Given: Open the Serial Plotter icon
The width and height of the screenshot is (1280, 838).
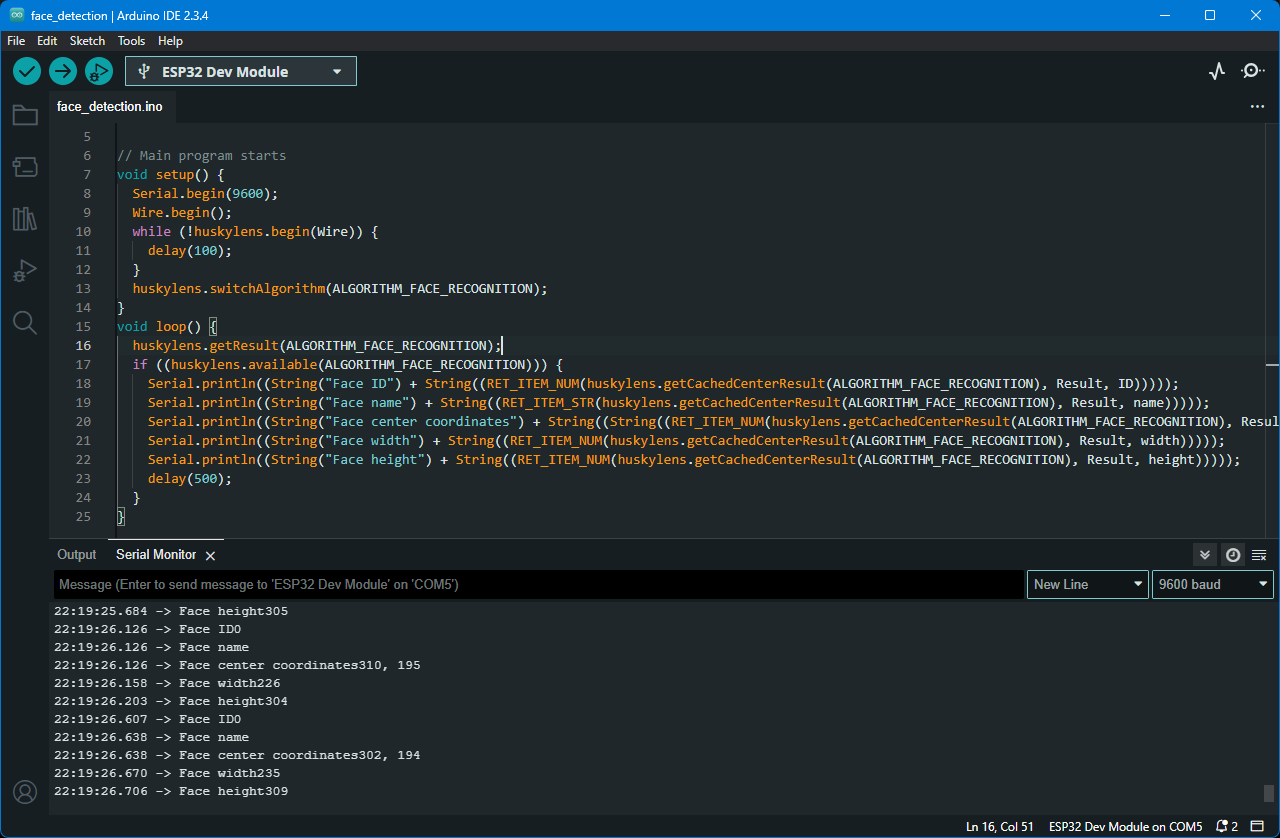Looking at the screenshot, I should (1216, 71).
